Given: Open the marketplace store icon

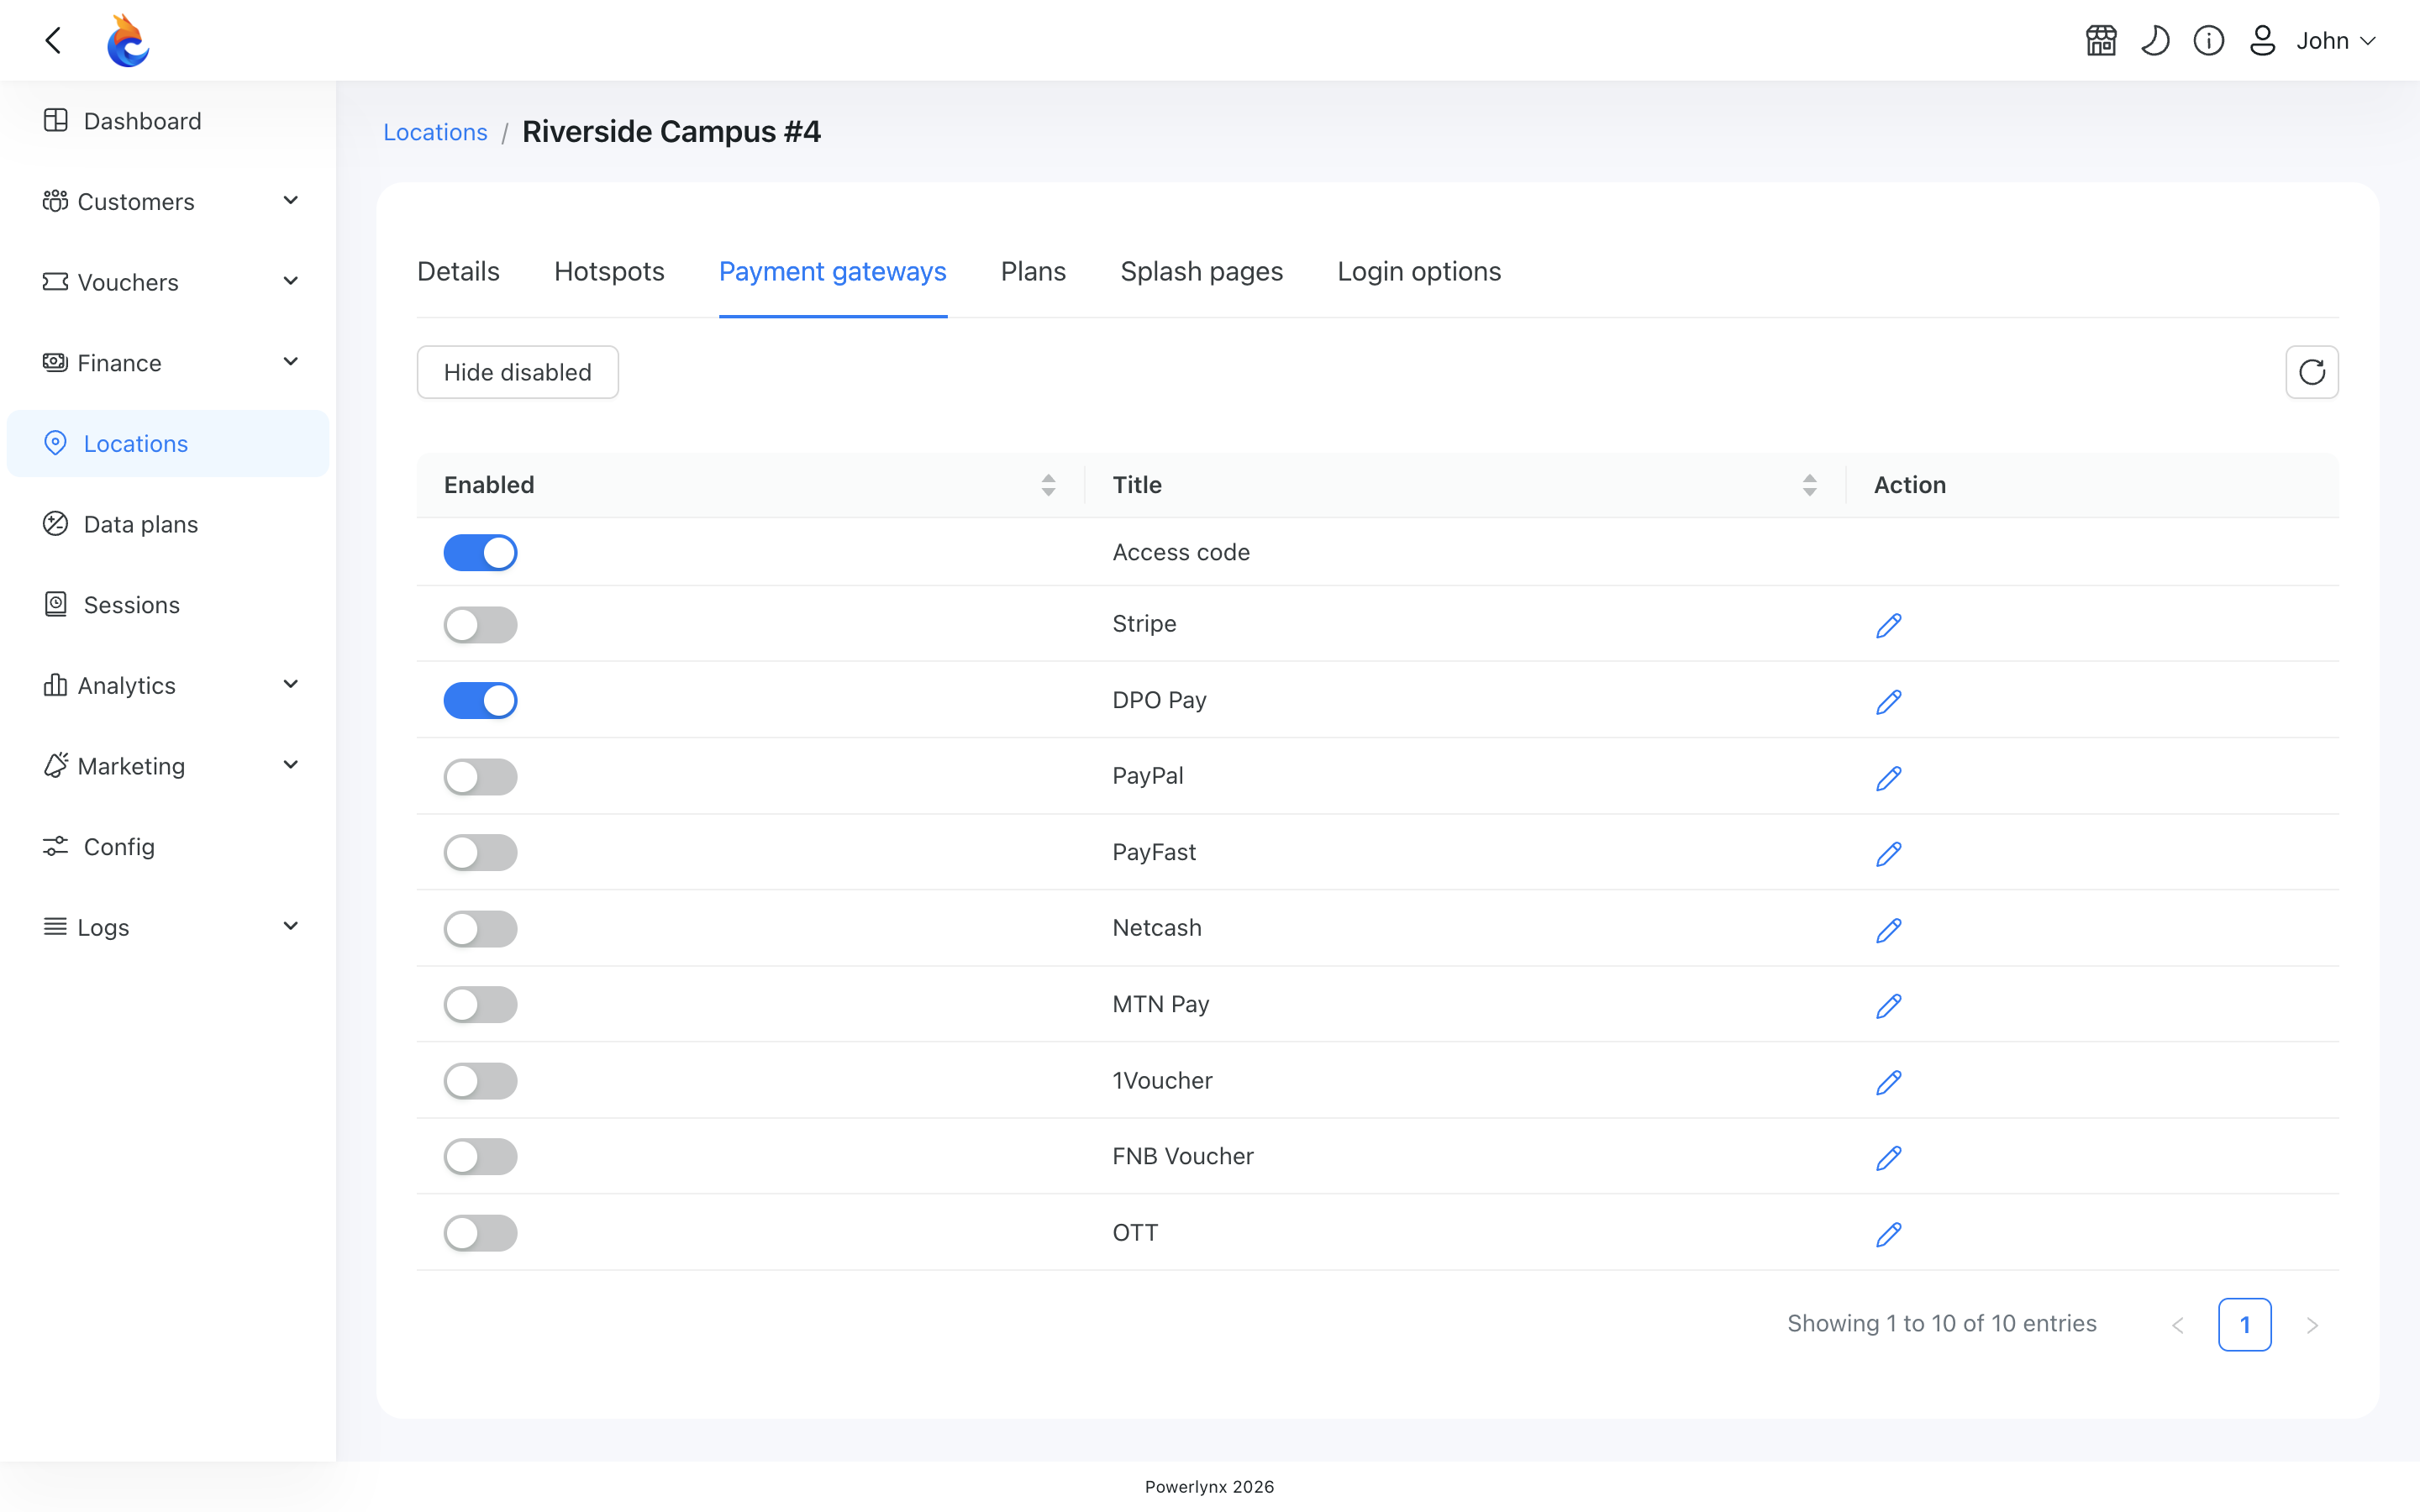Looking at the screenshot, I should 2101,40.
